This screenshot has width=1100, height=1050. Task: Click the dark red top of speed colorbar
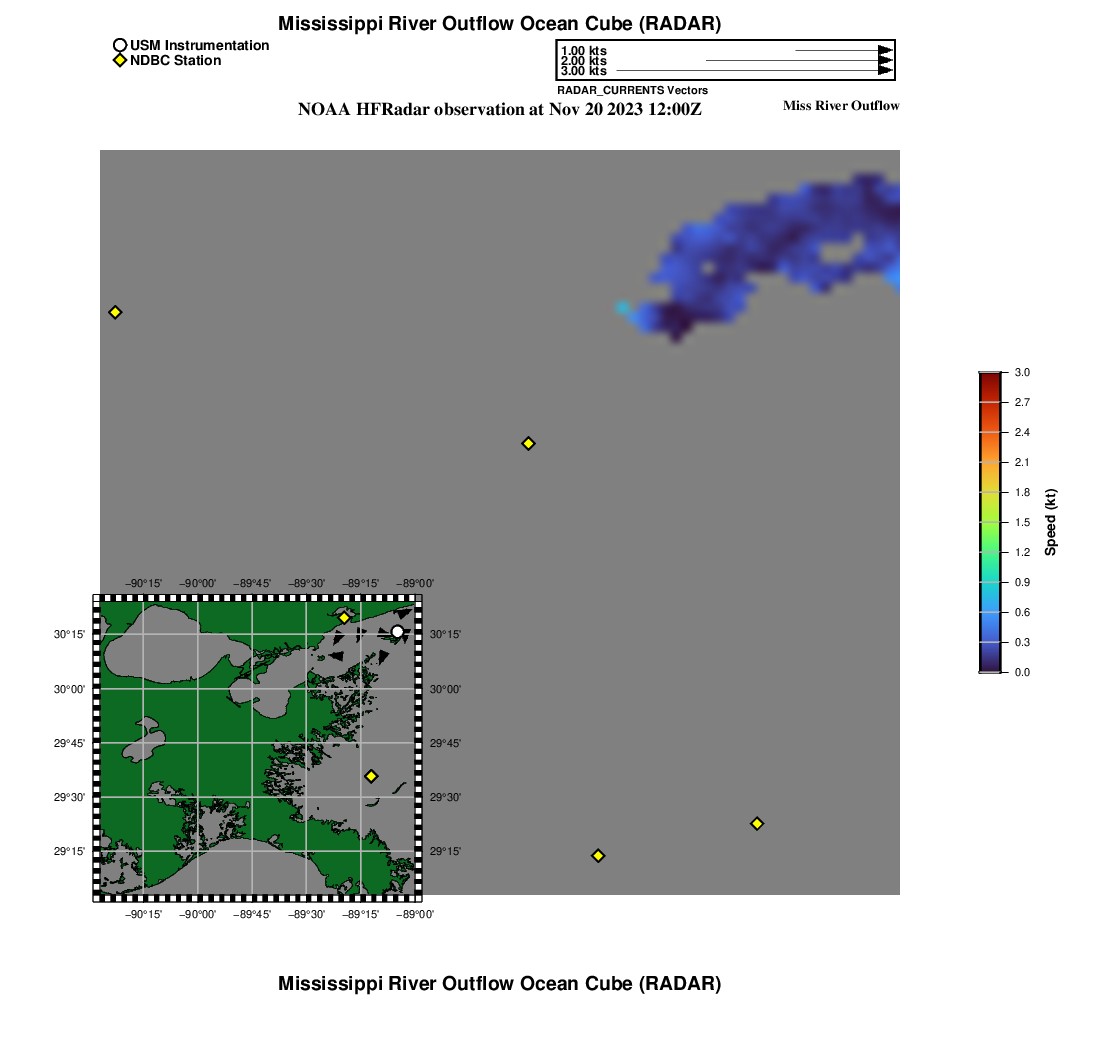click(x=989, y=376)
